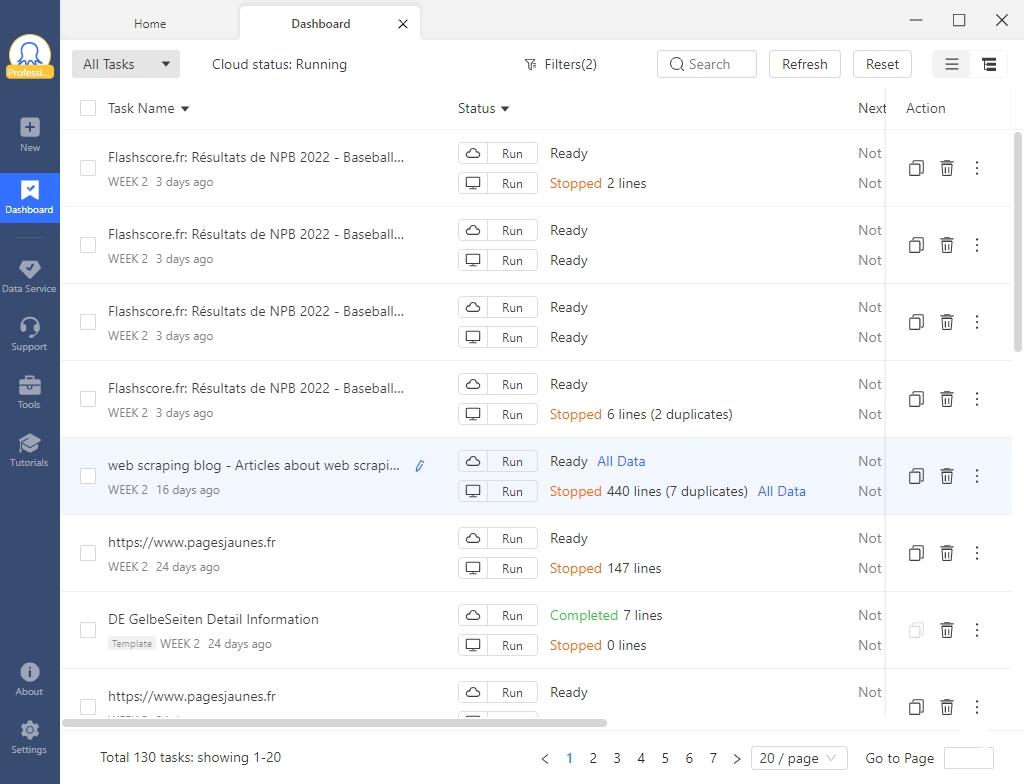This screenshot has width=1024, height=784.
Task: Close the Dashboard tab
Action: [403, 24]
